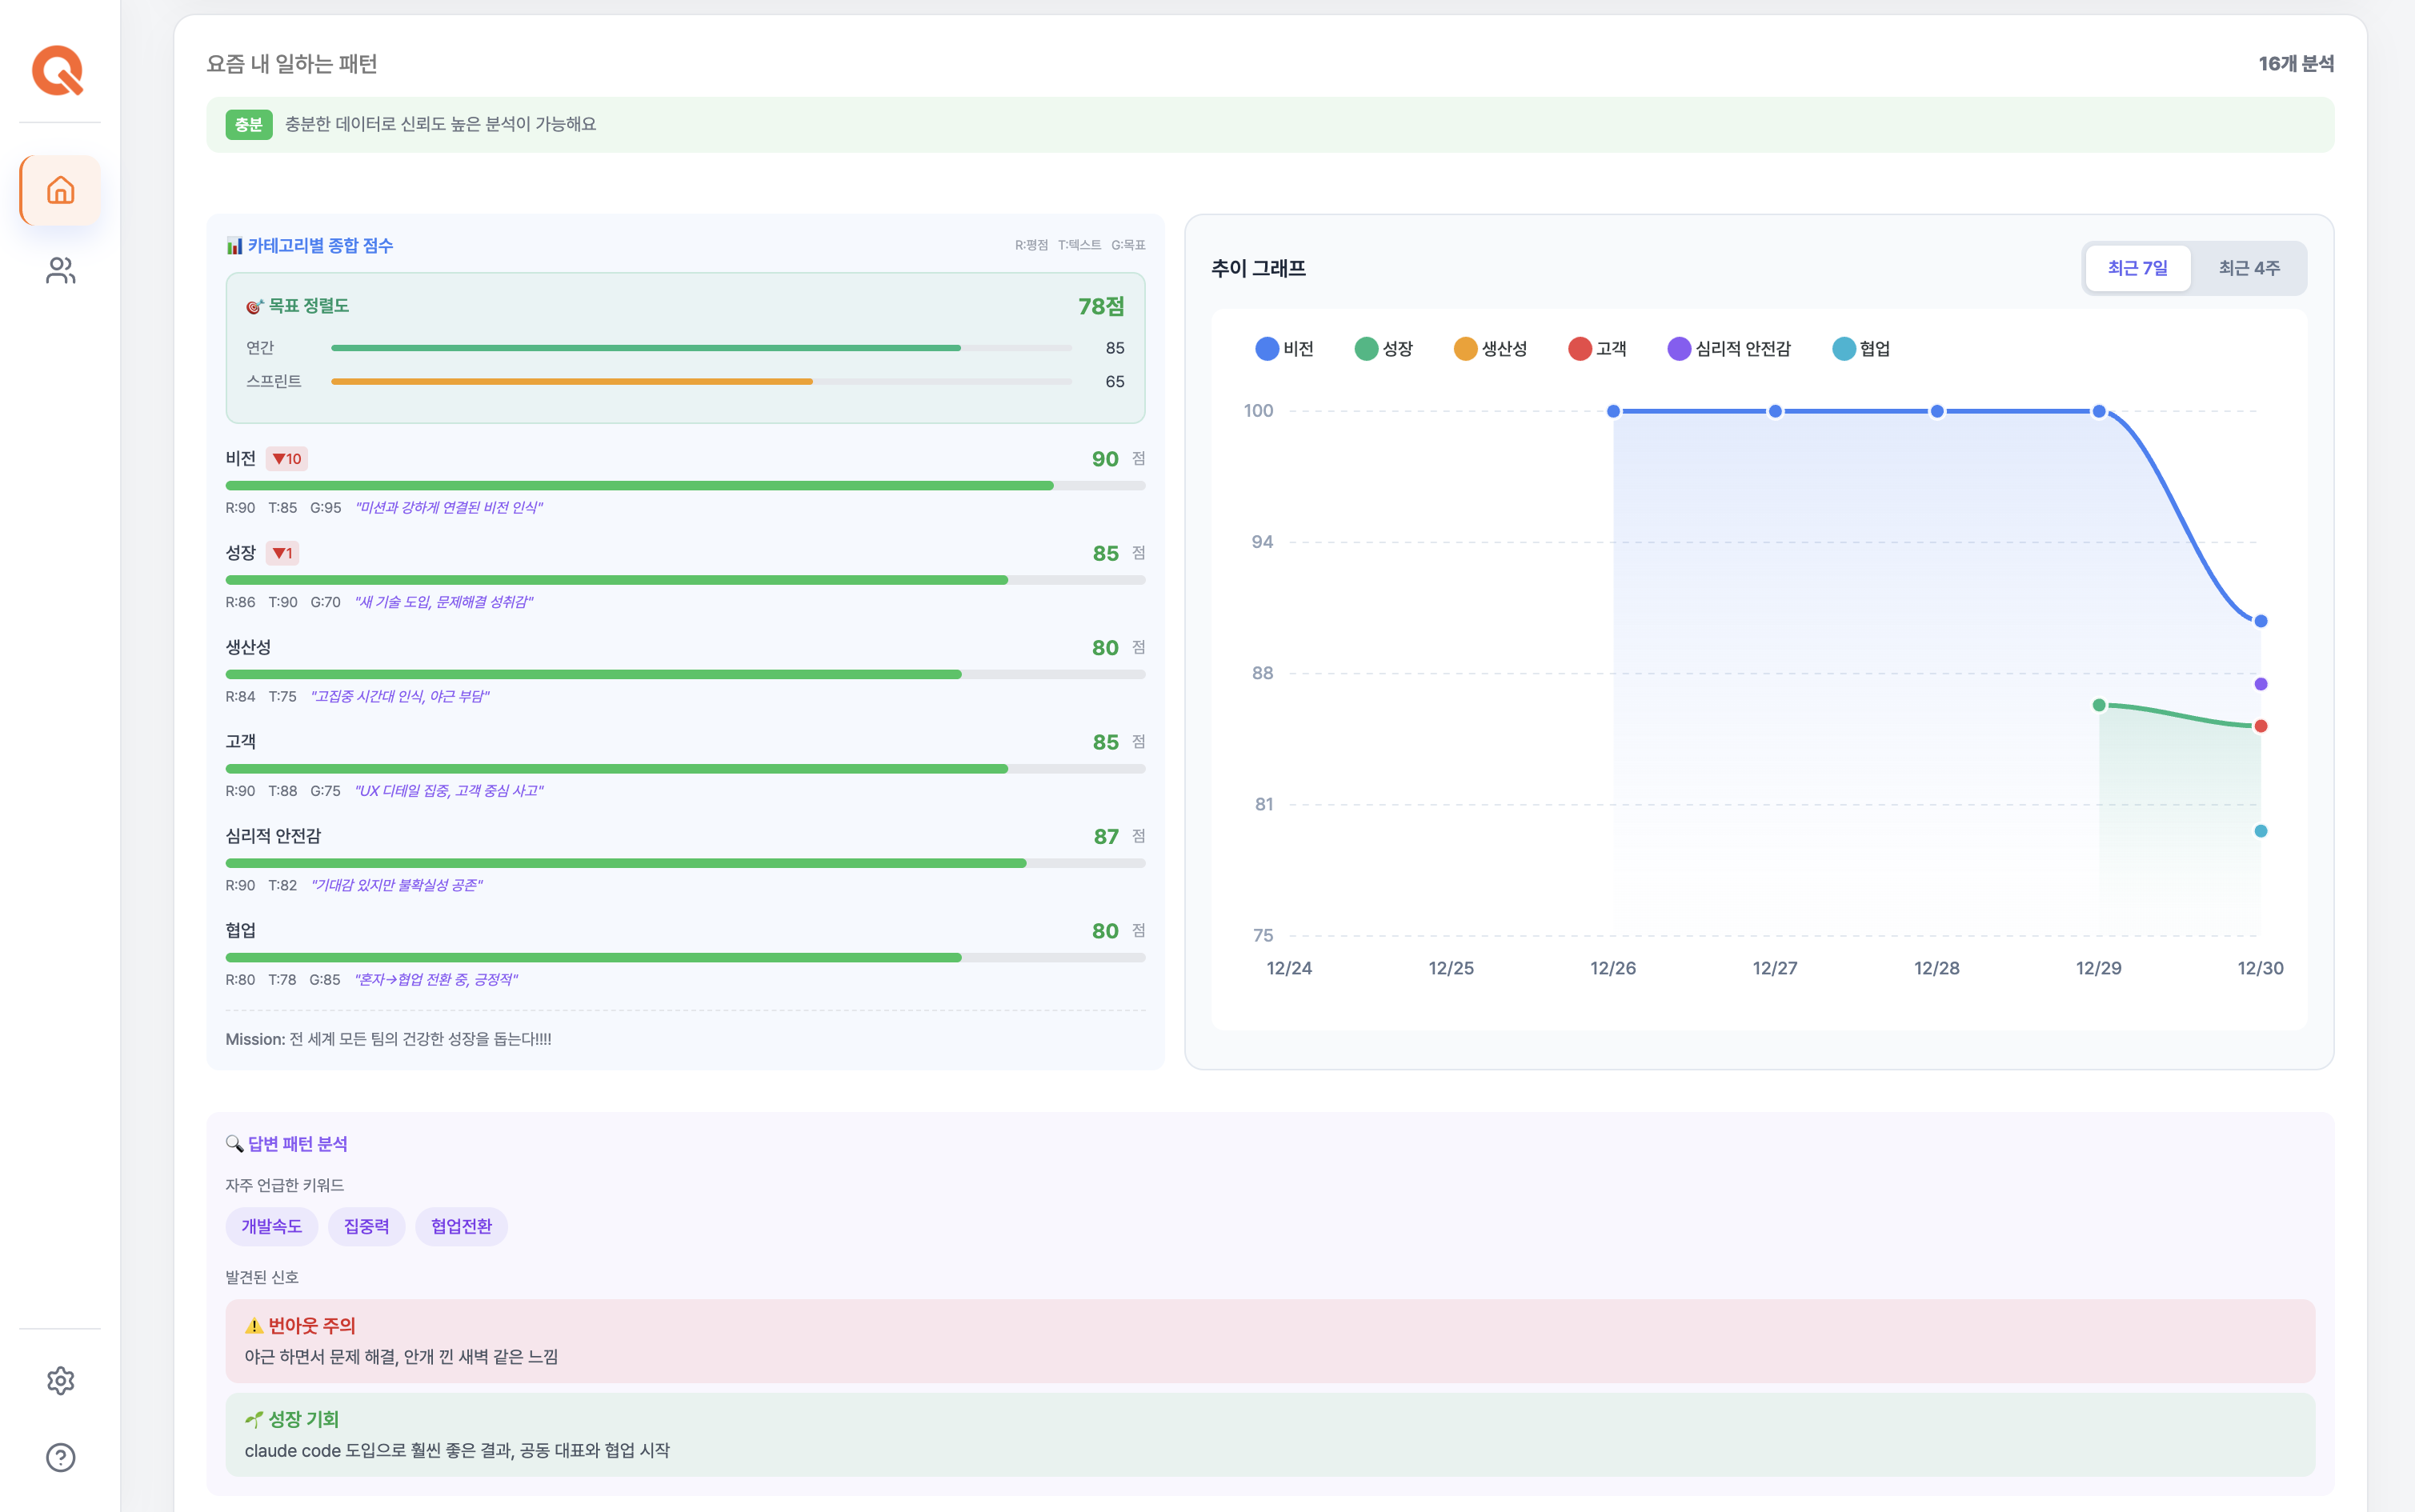Click the orange Q logo icon
This screenshot has height=1512, width=2415.
point(58,71)
